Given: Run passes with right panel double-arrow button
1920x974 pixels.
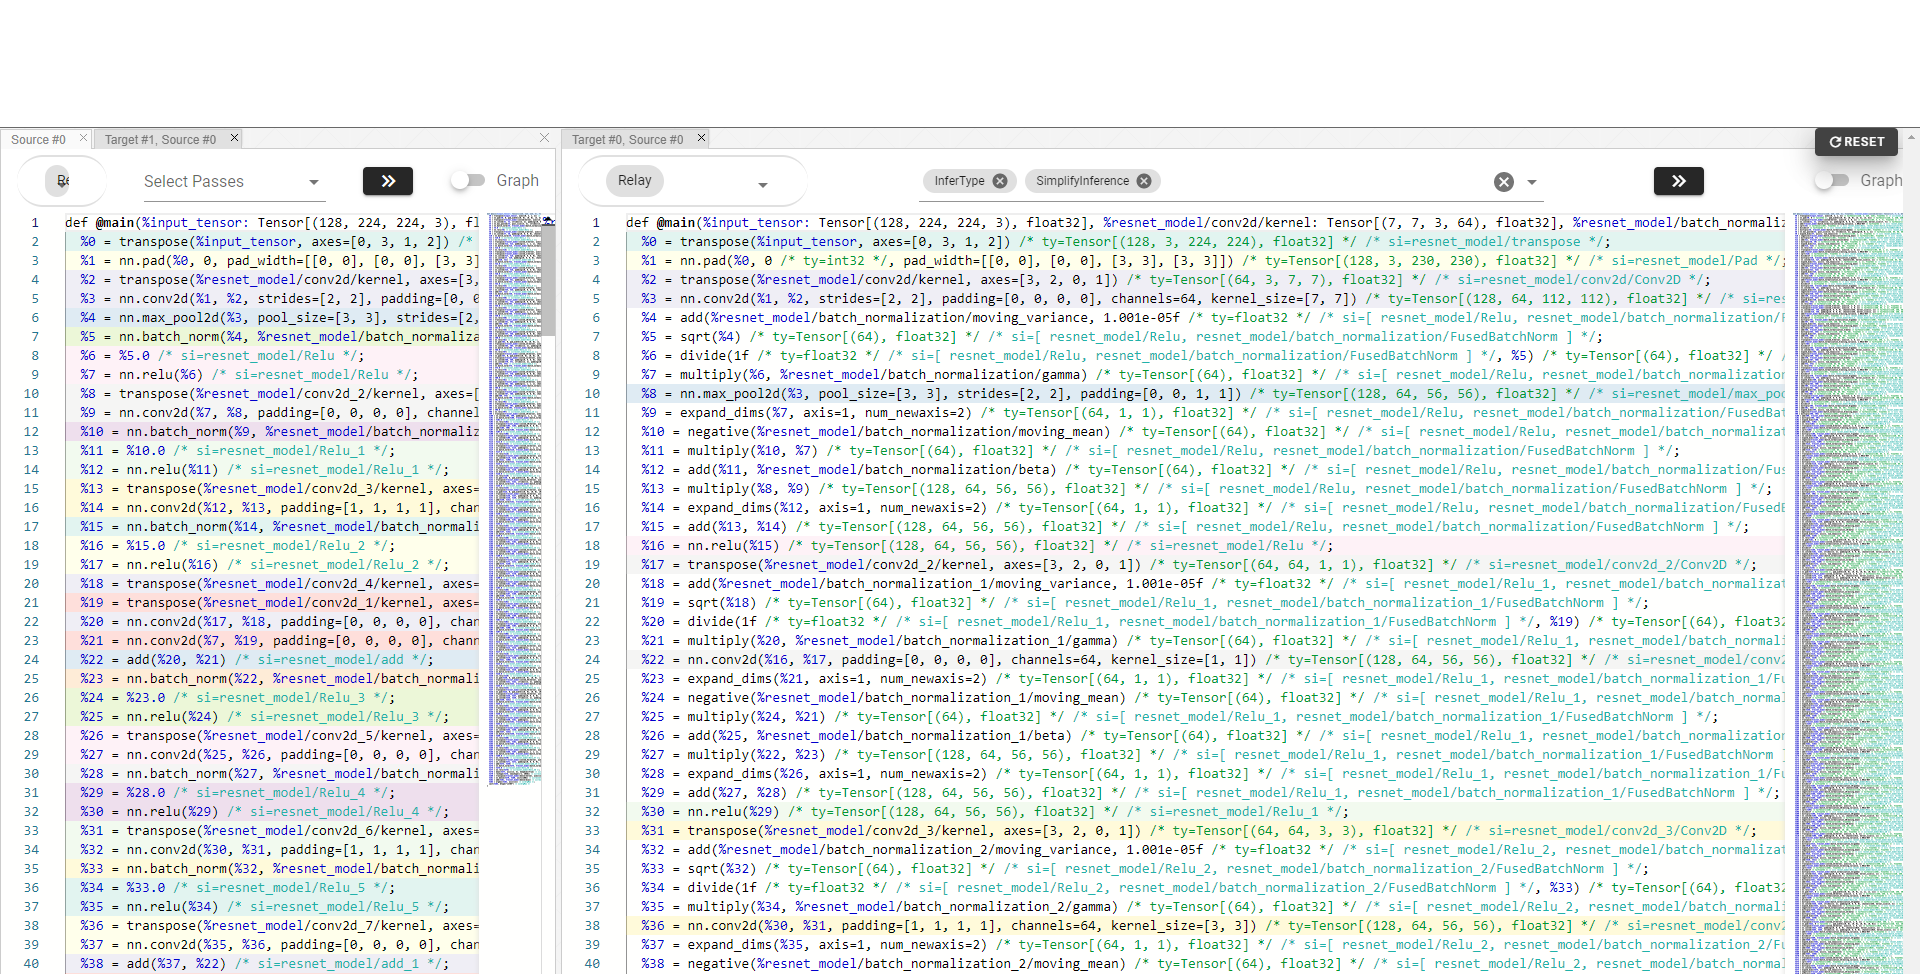Looking at the screenshot, I should click(x=1678, y=181).
